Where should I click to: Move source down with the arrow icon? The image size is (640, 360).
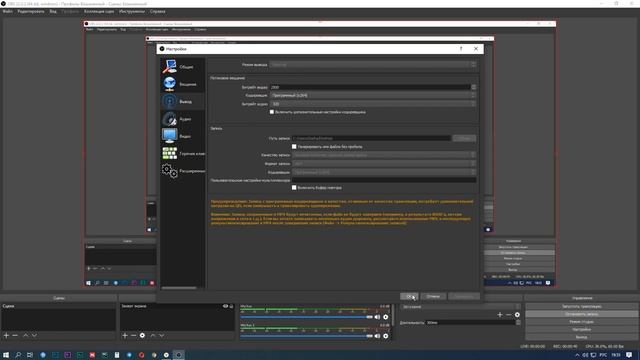[x=162, y=335]
